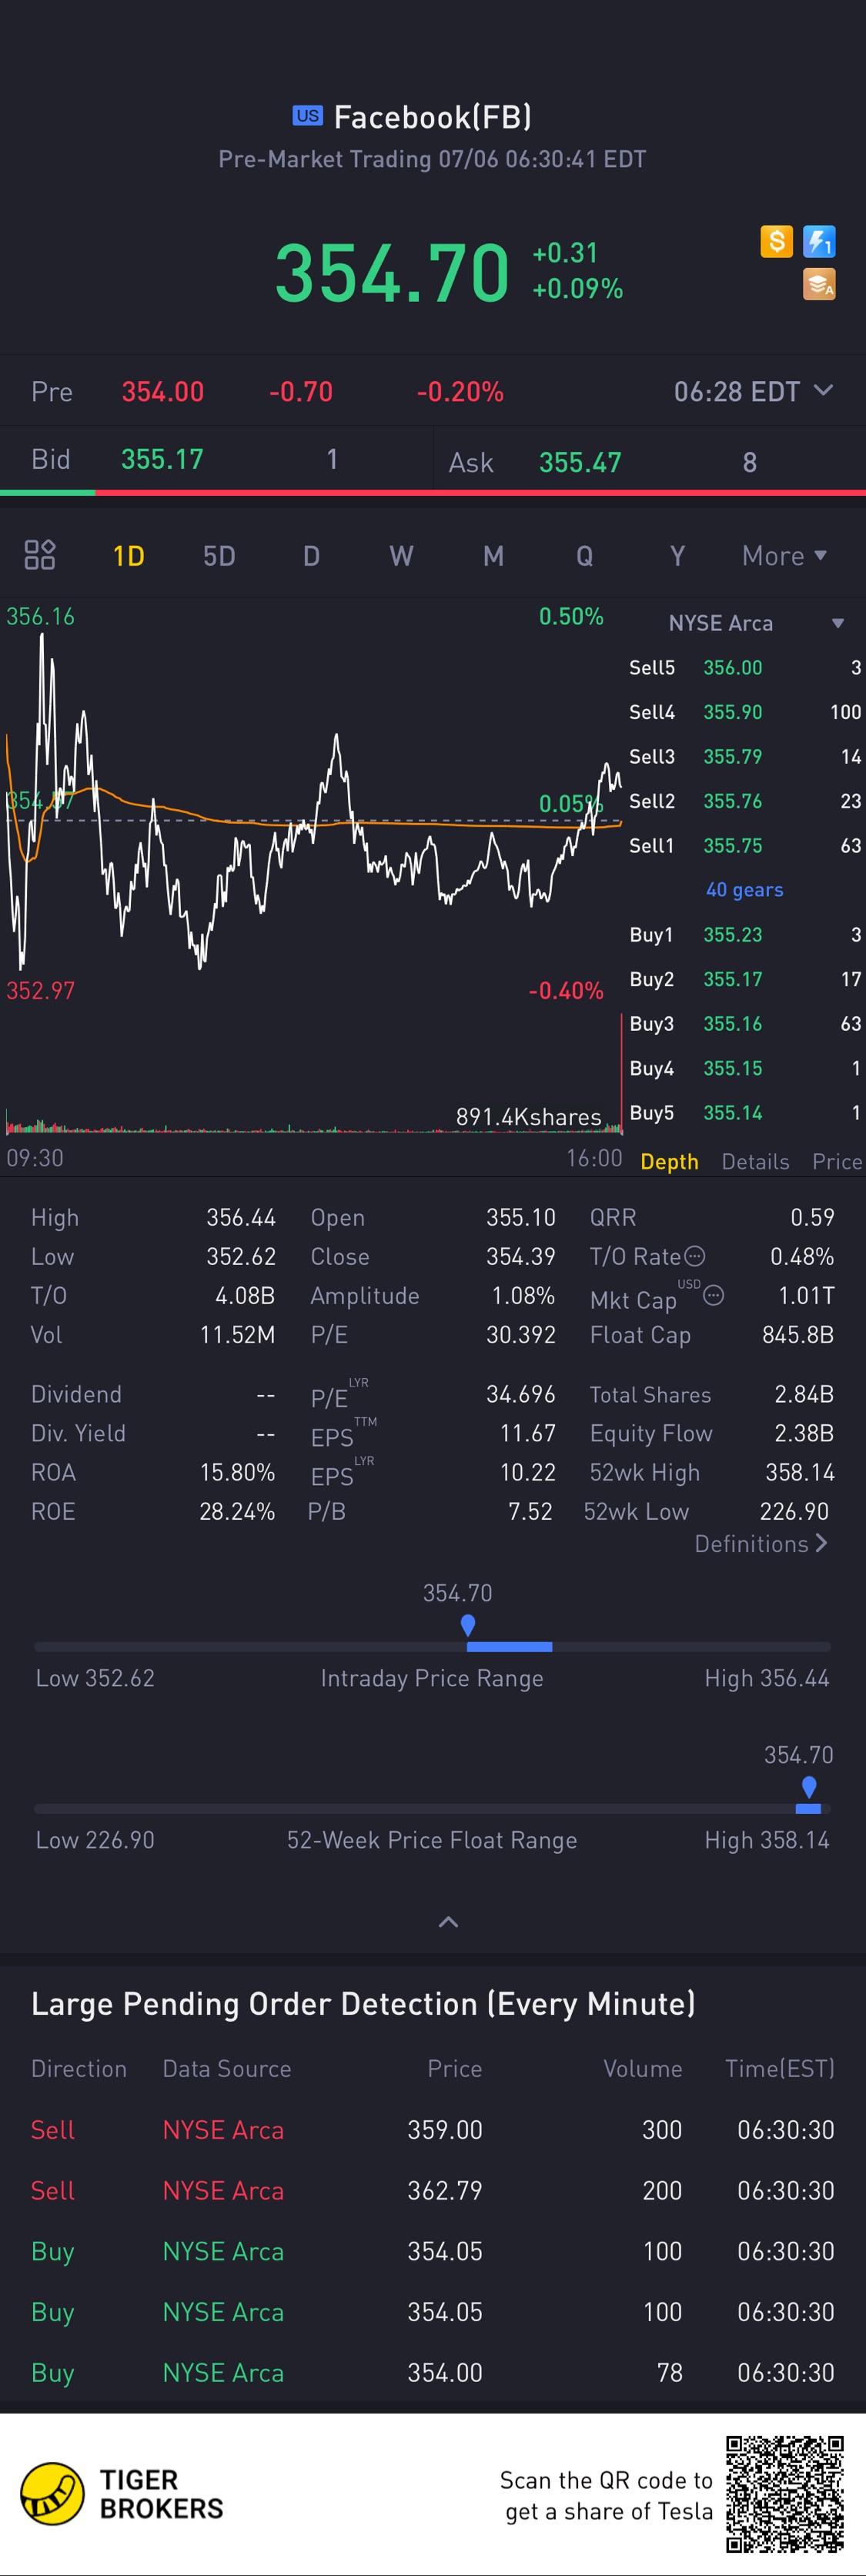Tap the Amplitude value 1.08%
This screenshot has height=2576, width=866.
click(x=523, y=1296)
